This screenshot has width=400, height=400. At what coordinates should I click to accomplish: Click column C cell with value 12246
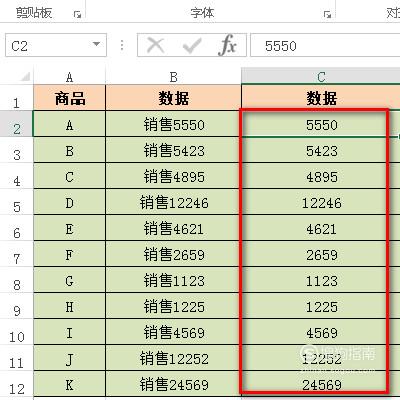click(x=321, y=202)
